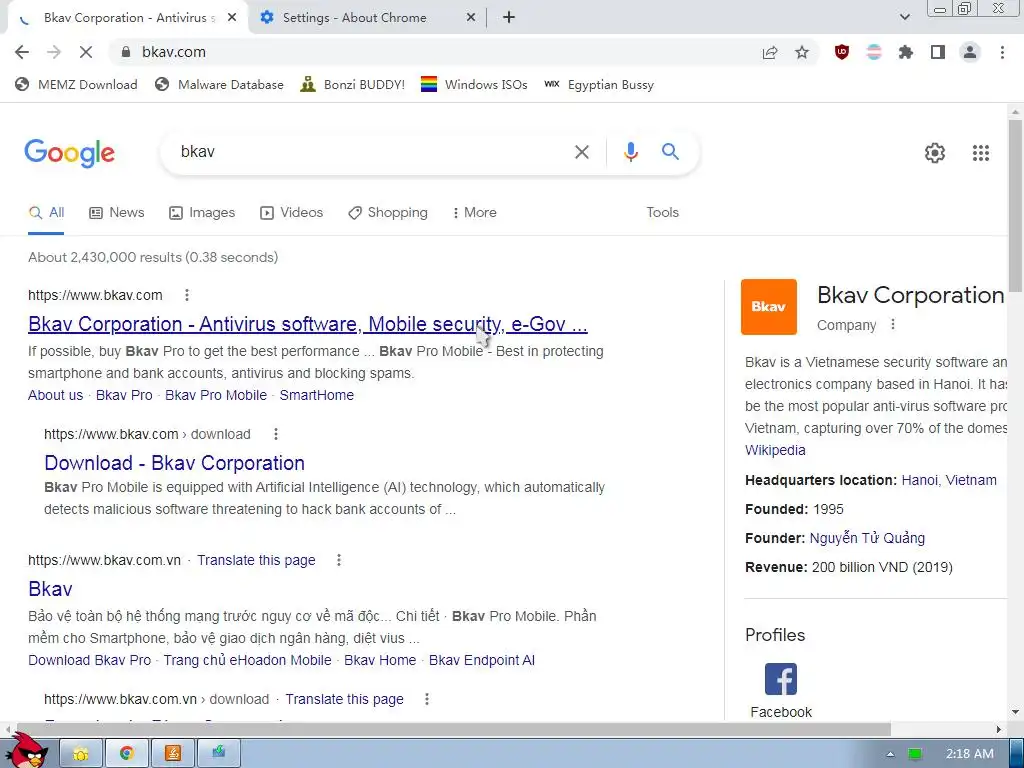Click the Google logo
Viewport: 1024px width, 768px height.
[69, 153]
